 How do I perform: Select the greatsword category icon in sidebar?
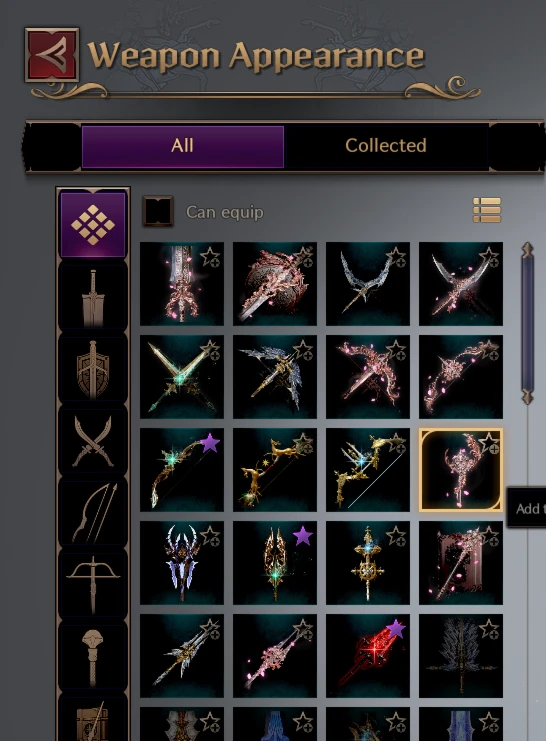93,297
